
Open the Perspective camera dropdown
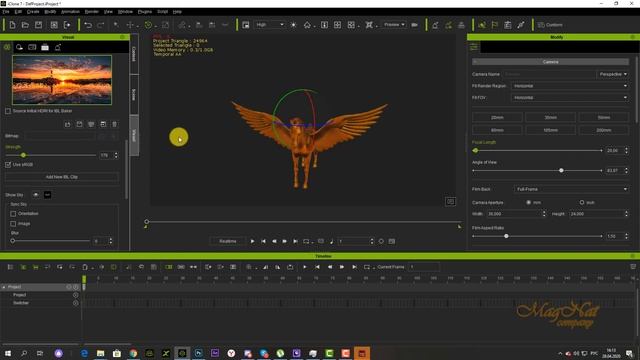(x=613, y=74)
